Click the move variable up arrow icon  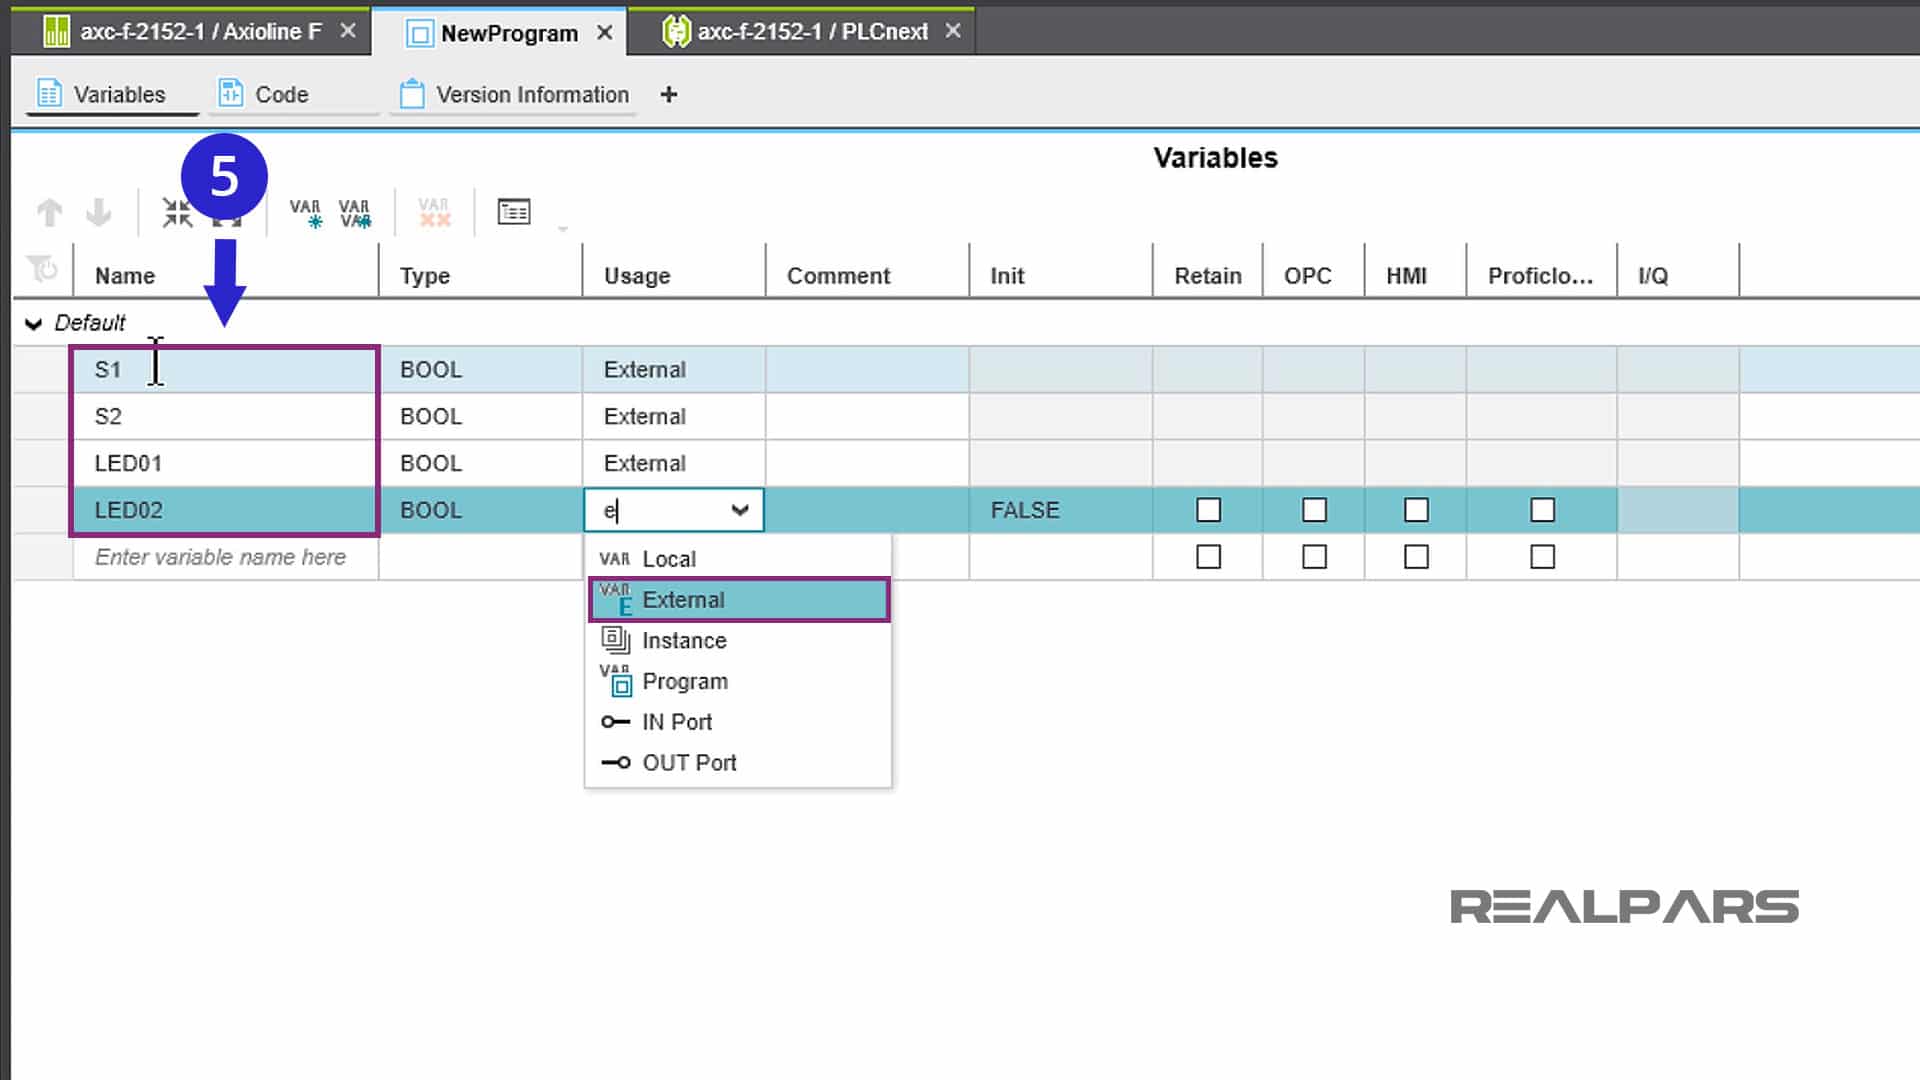tap(49, 212)
